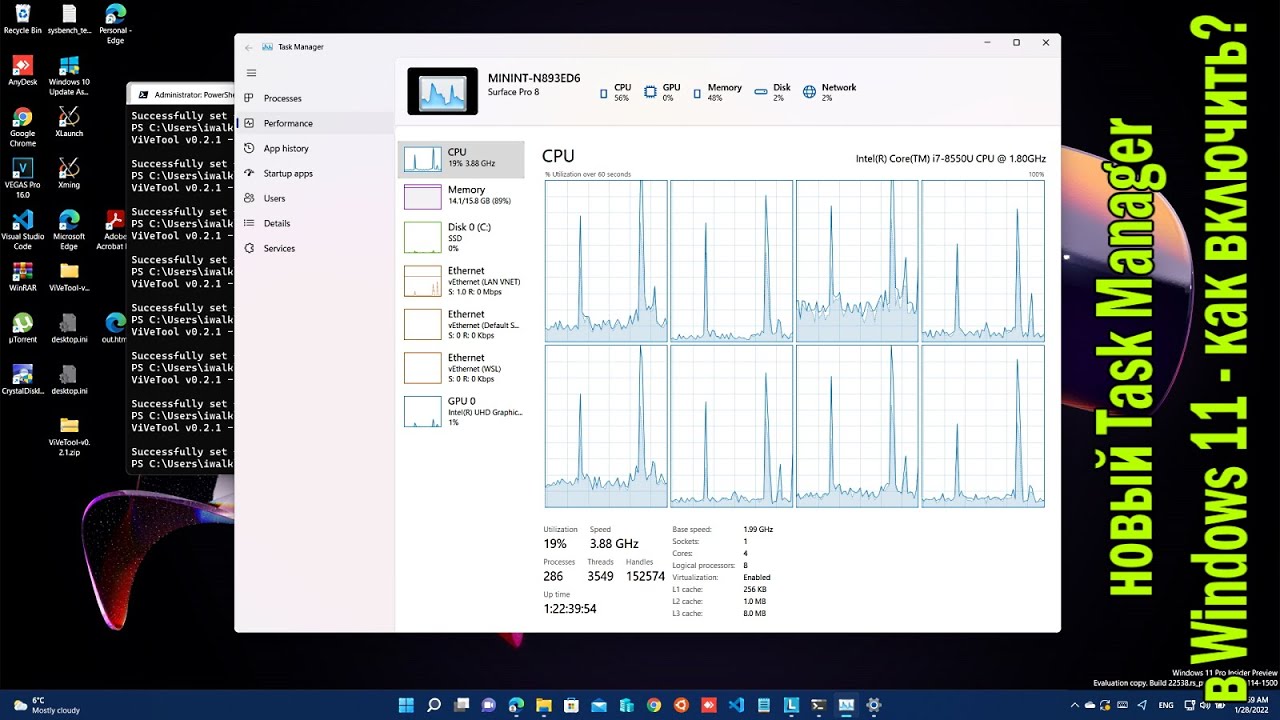Open the Task Manager hamburger navigation menu
1280x720 pixels.
(x=251, y=73)
